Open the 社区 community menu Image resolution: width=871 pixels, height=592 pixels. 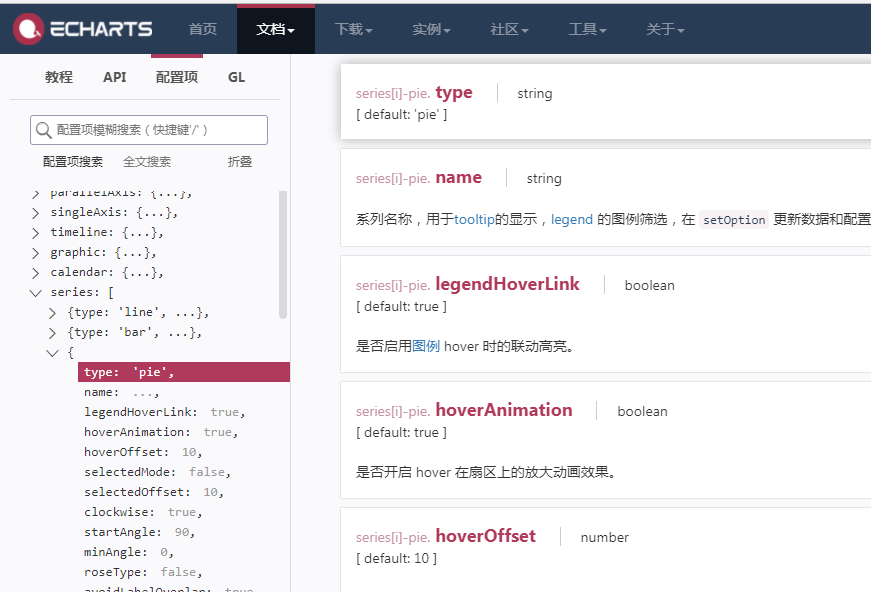point(507,29)
